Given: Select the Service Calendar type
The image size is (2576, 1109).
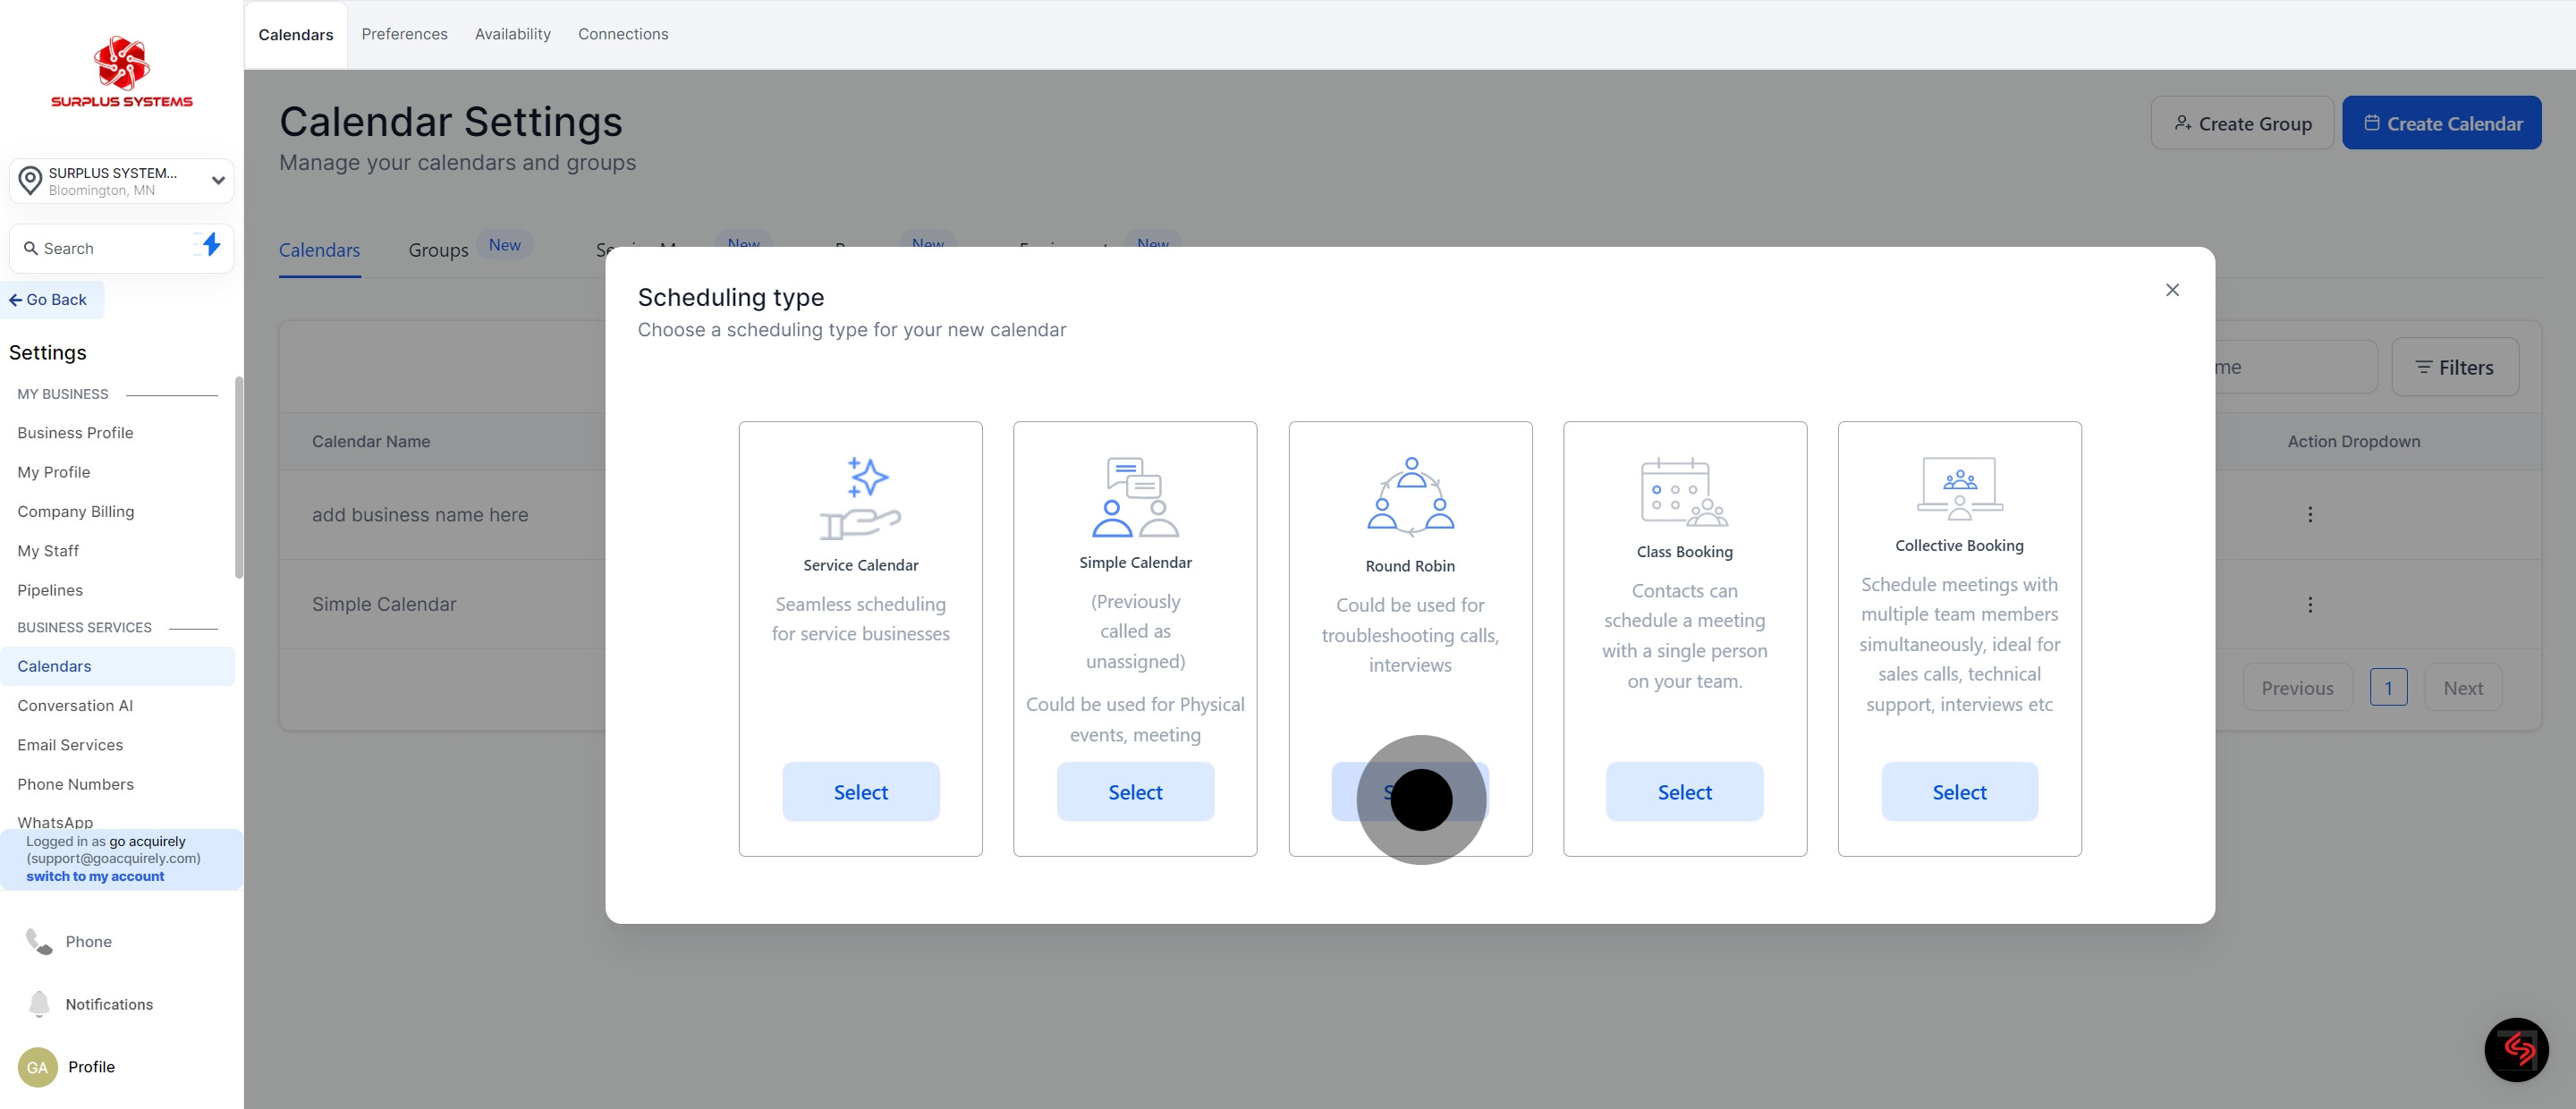Looking at the screenshot, I should 860,791.
